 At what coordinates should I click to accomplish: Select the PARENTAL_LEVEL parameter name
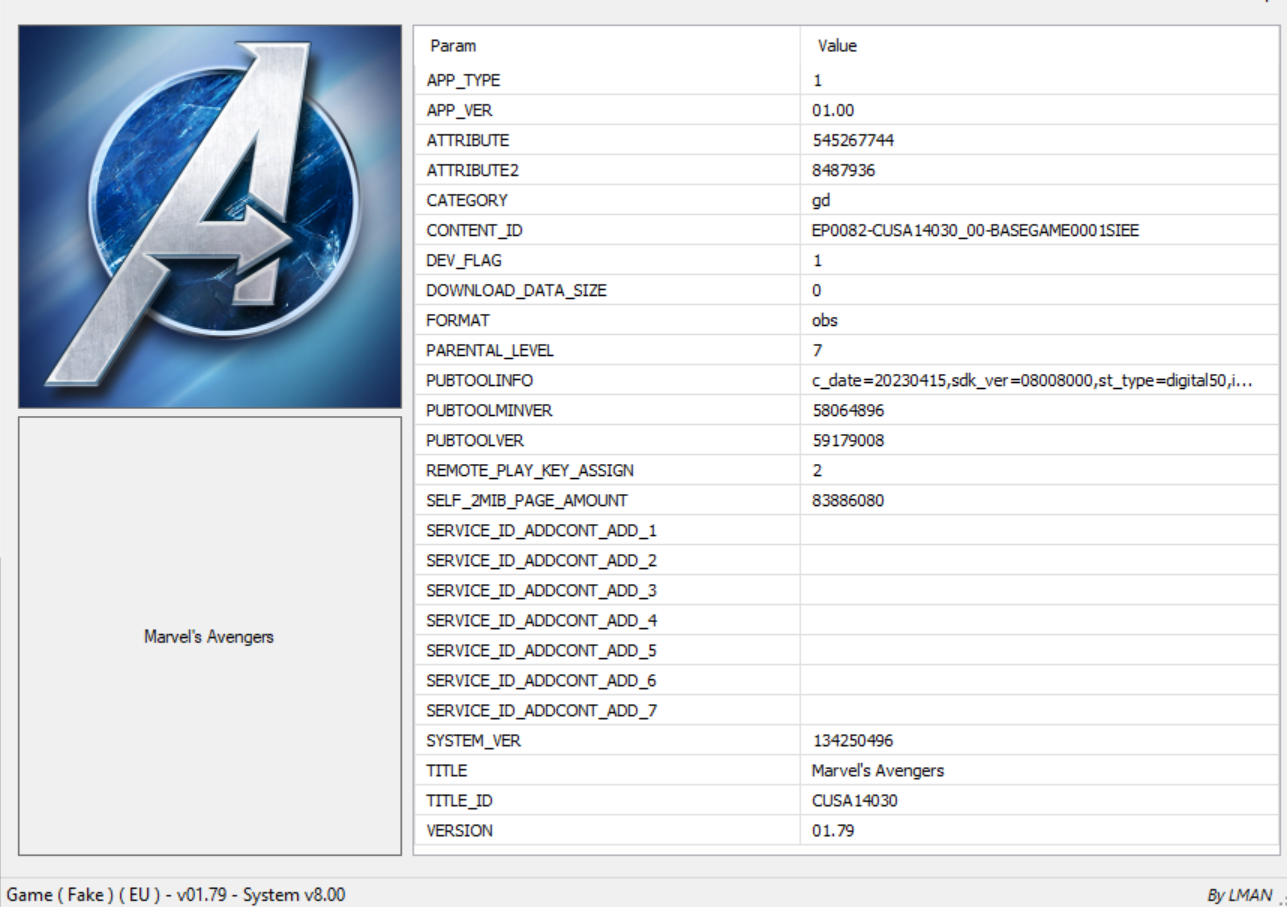point(489,351)
